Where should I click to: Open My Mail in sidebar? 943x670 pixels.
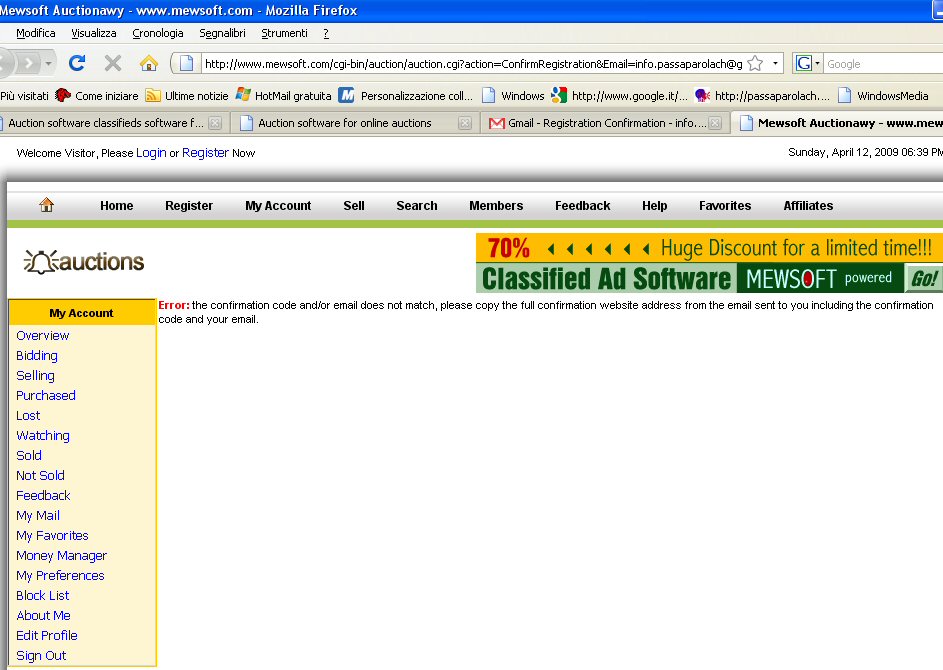38,515
